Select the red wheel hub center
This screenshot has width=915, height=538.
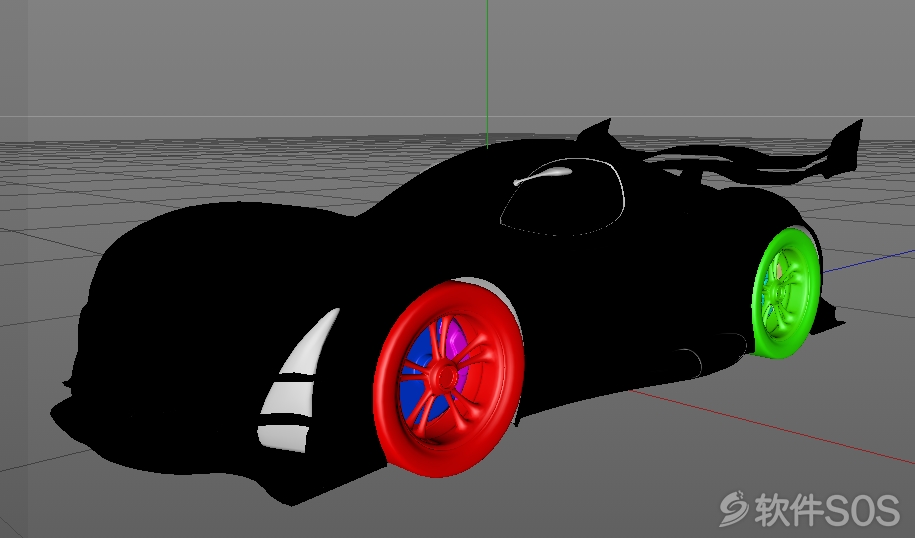[x=446, y=378]
